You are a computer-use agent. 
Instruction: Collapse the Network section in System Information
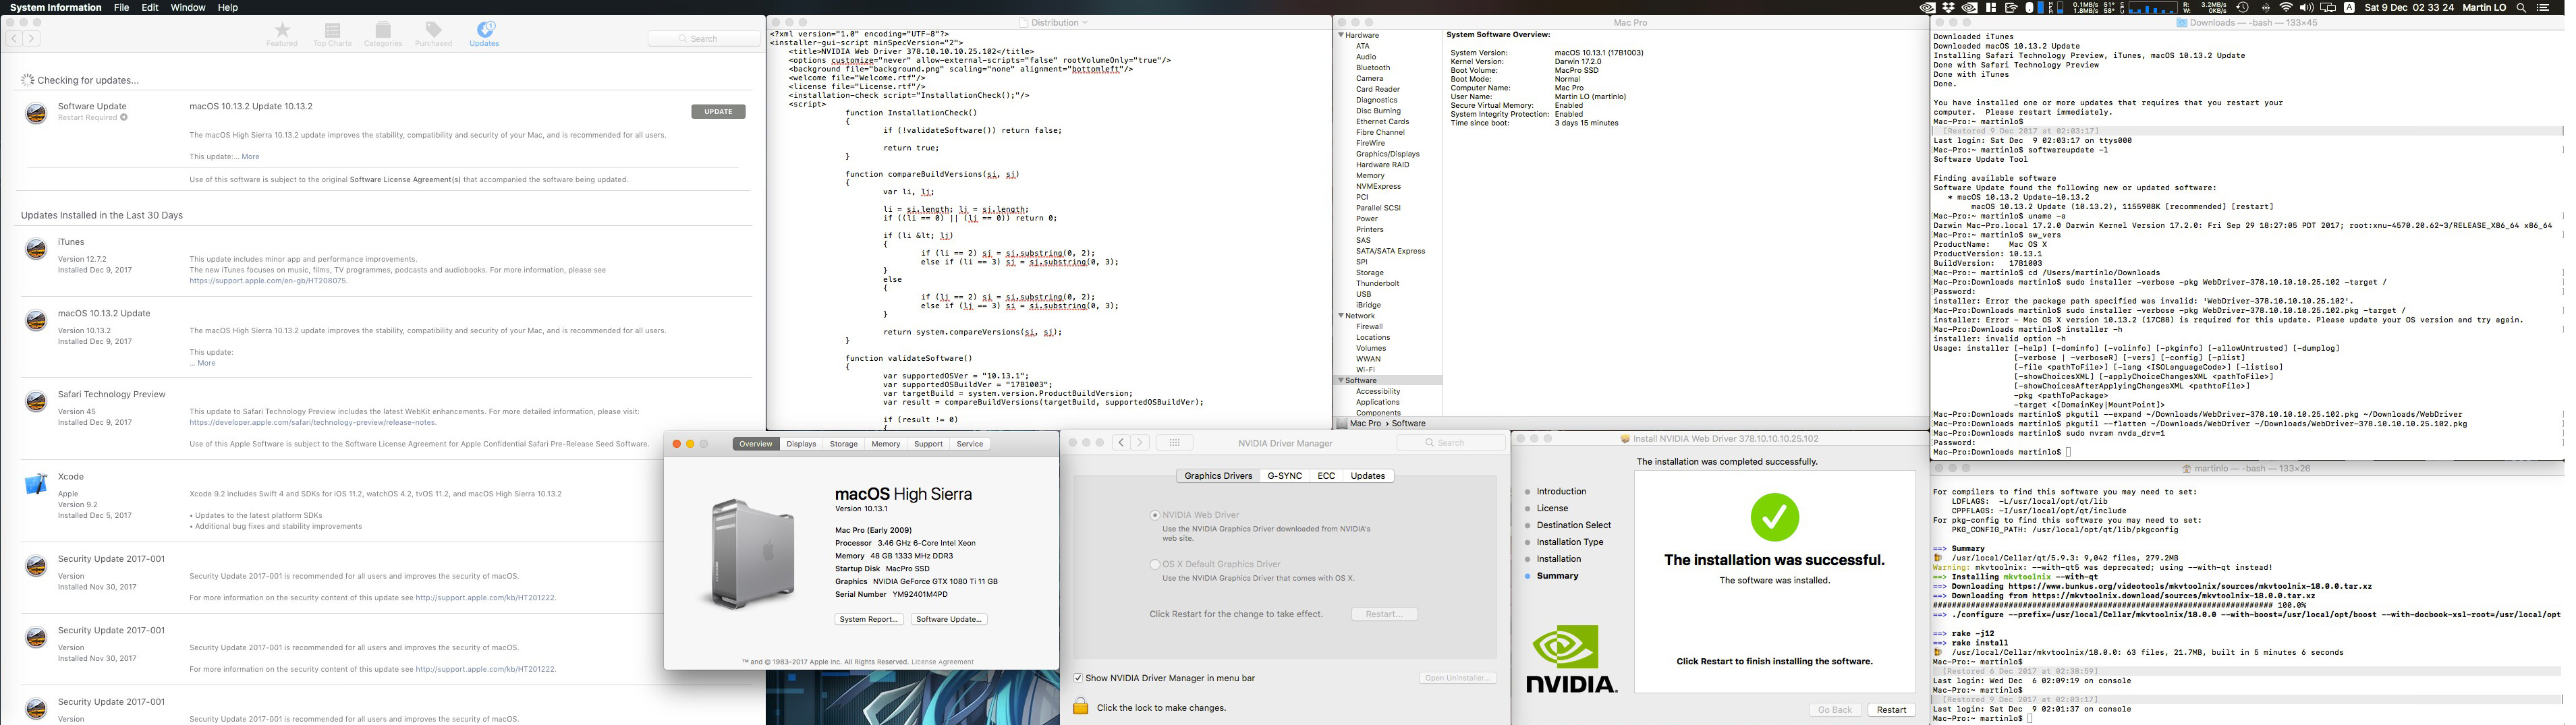pos(1341,316)
